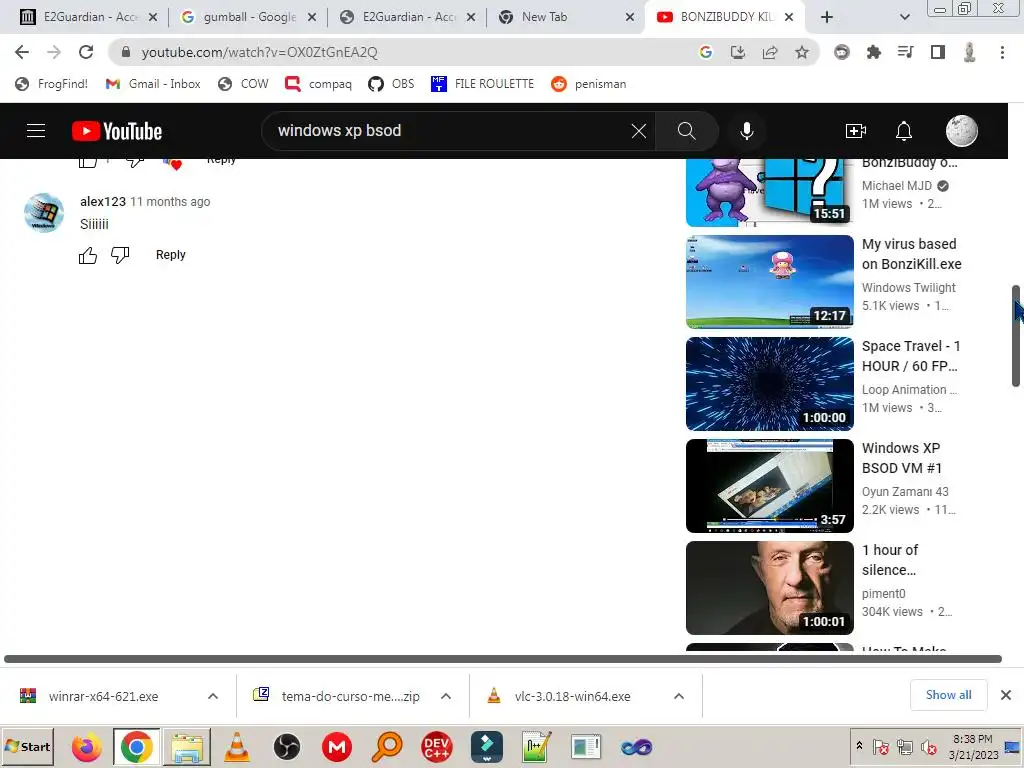Open the OBS GitHub bookmark
This screenshot has height=768, width=1024.
(x=391, y=84)
